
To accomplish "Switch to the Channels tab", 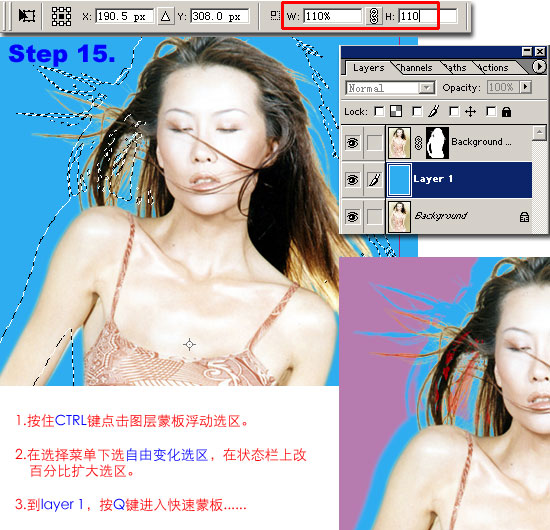I will coord(414,67).
